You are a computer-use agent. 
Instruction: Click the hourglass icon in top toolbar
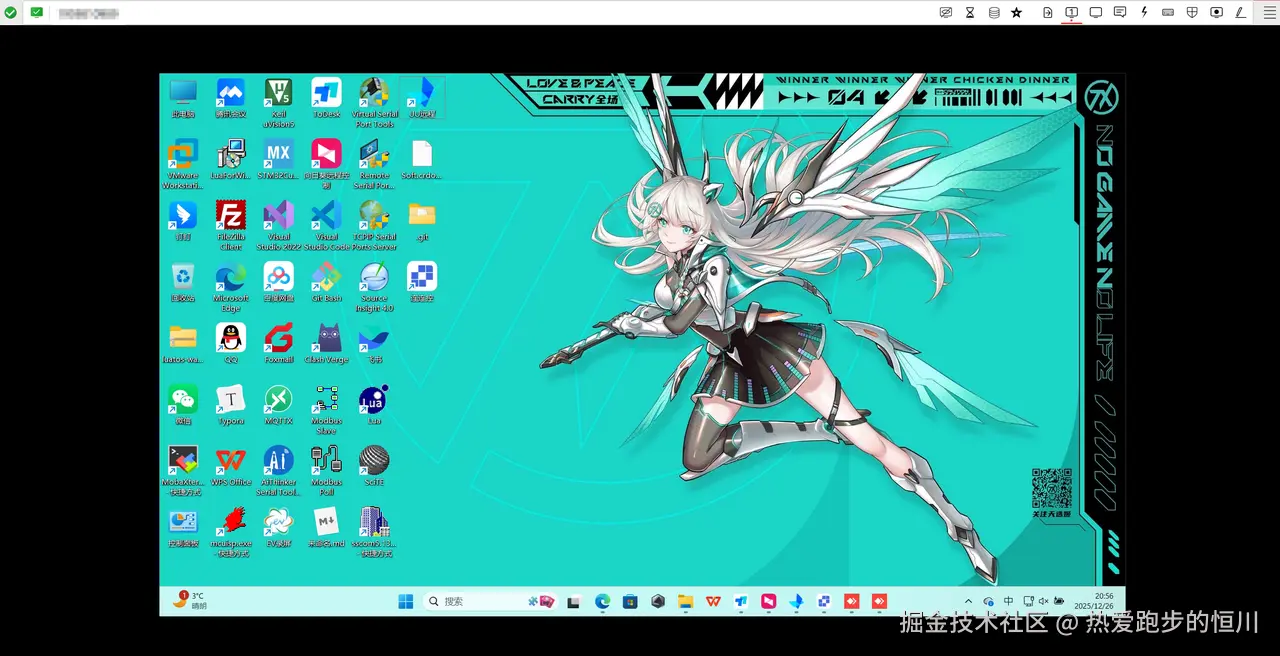tap(970, 12)
